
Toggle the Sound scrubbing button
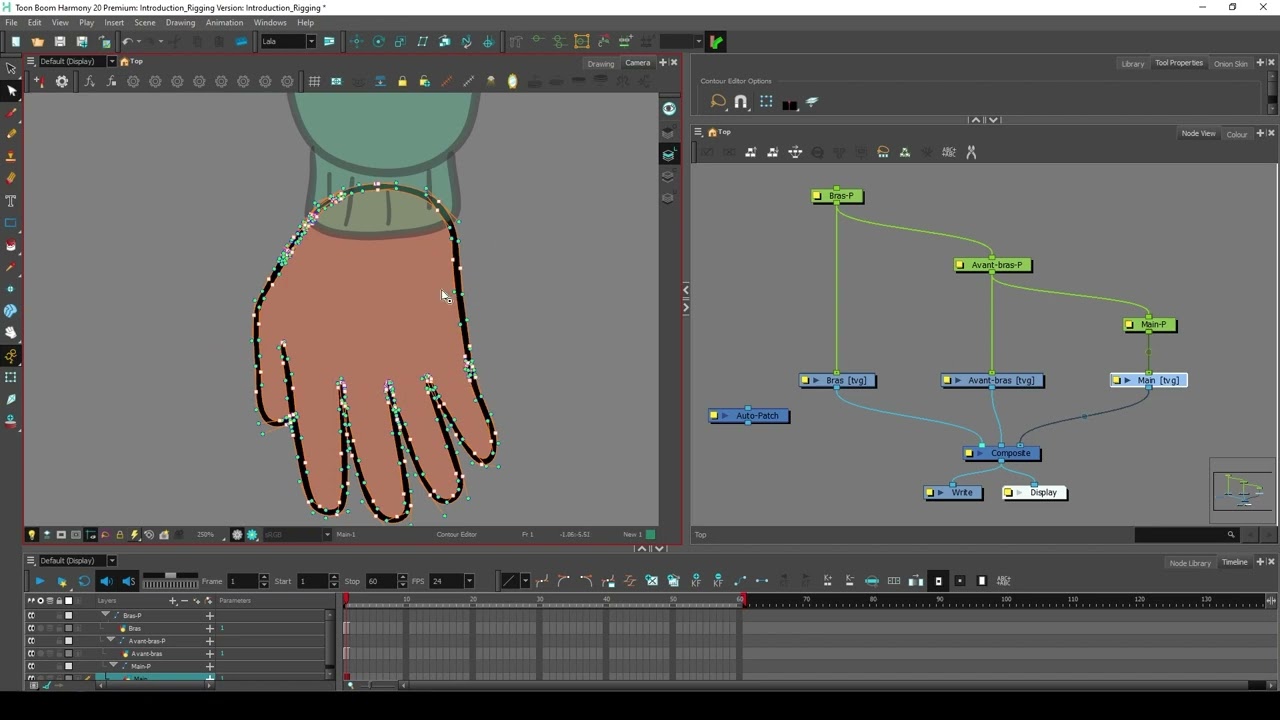point(128,581)
